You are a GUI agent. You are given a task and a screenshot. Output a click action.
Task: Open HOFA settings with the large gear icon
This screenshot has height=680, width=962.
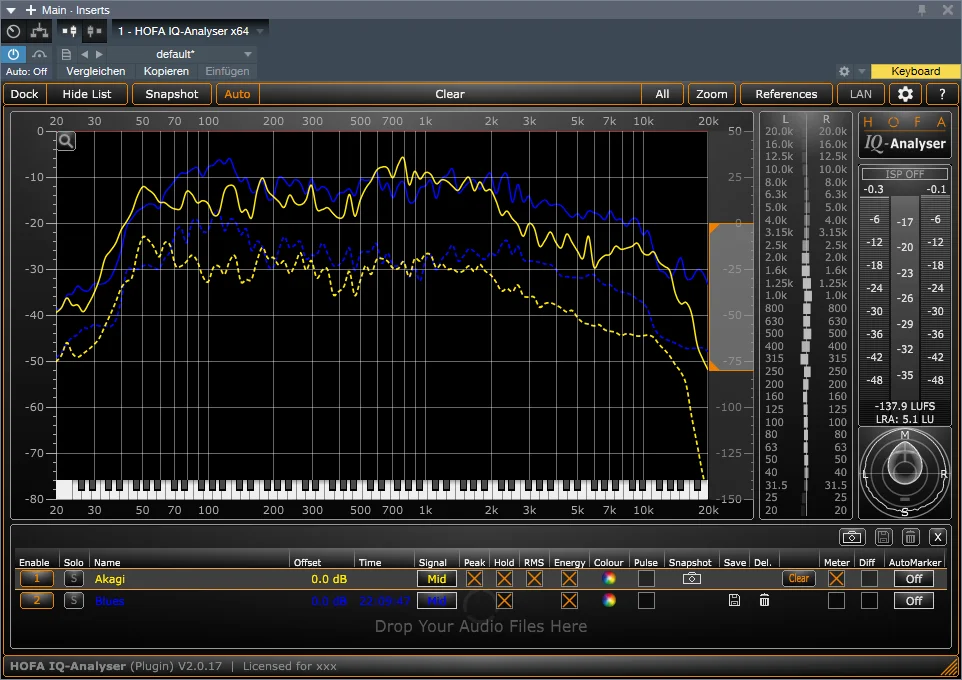click(905, 94)
